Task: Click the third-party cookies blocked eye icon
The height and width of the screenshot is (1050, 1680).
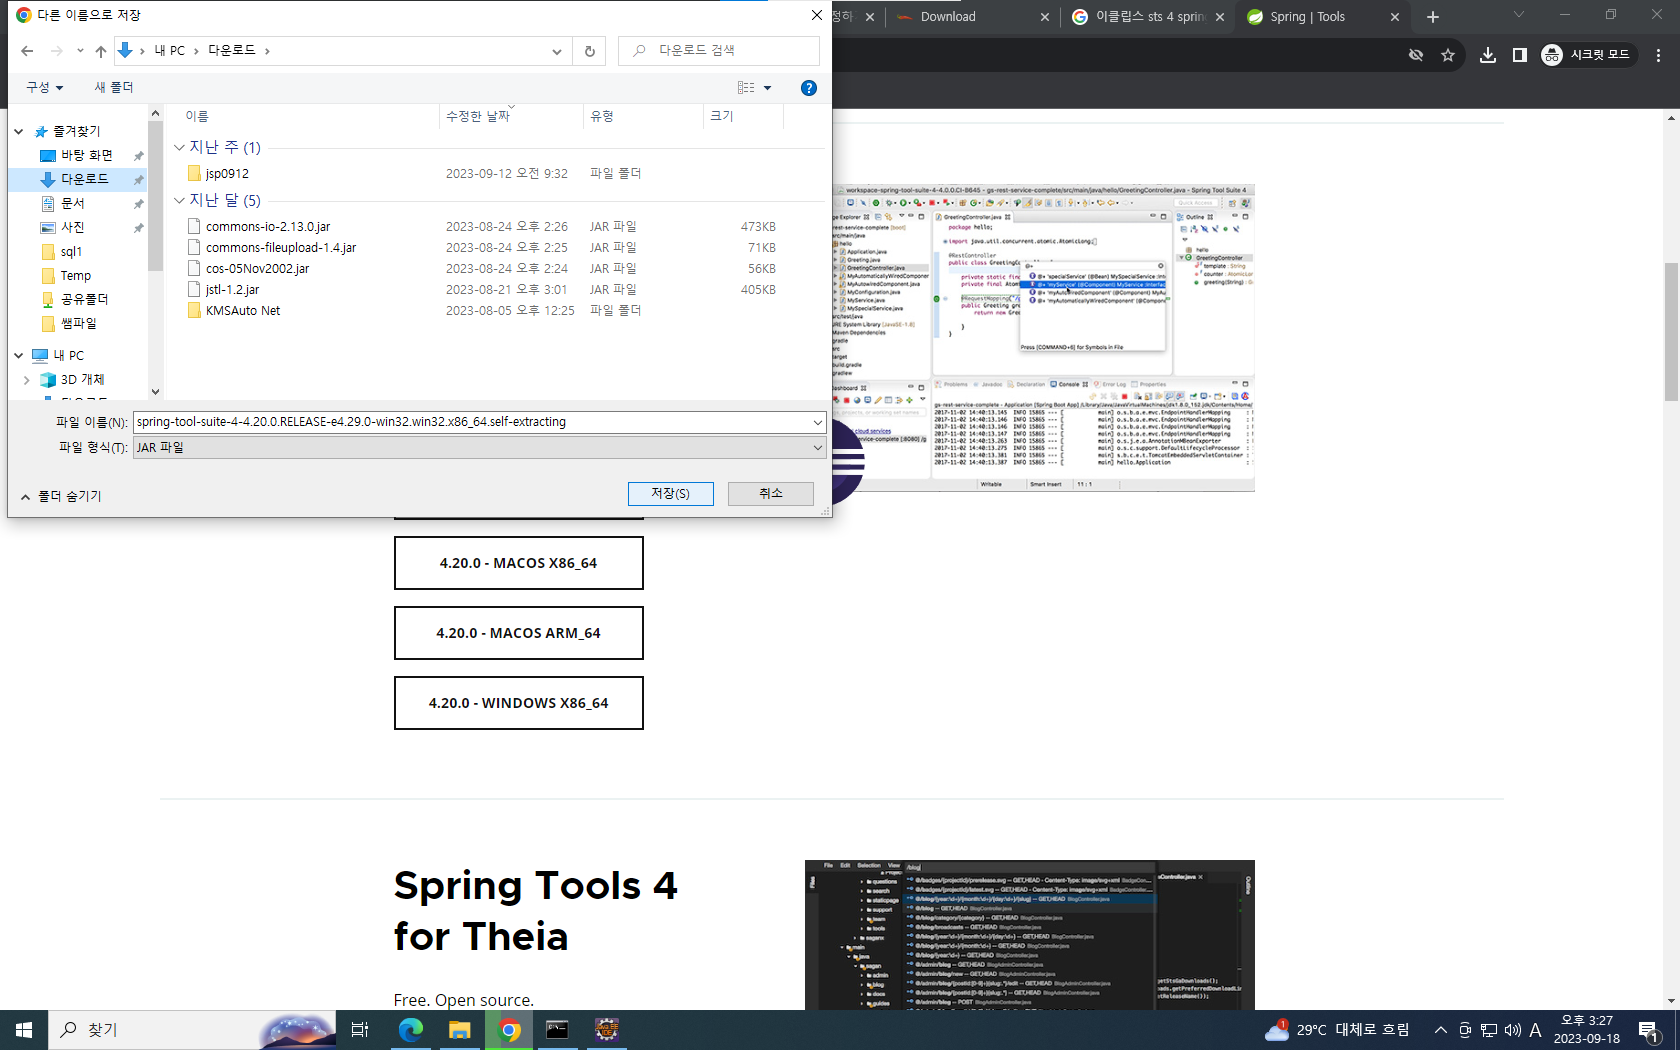Action: pyautogui.click(x=1416, y=55)
